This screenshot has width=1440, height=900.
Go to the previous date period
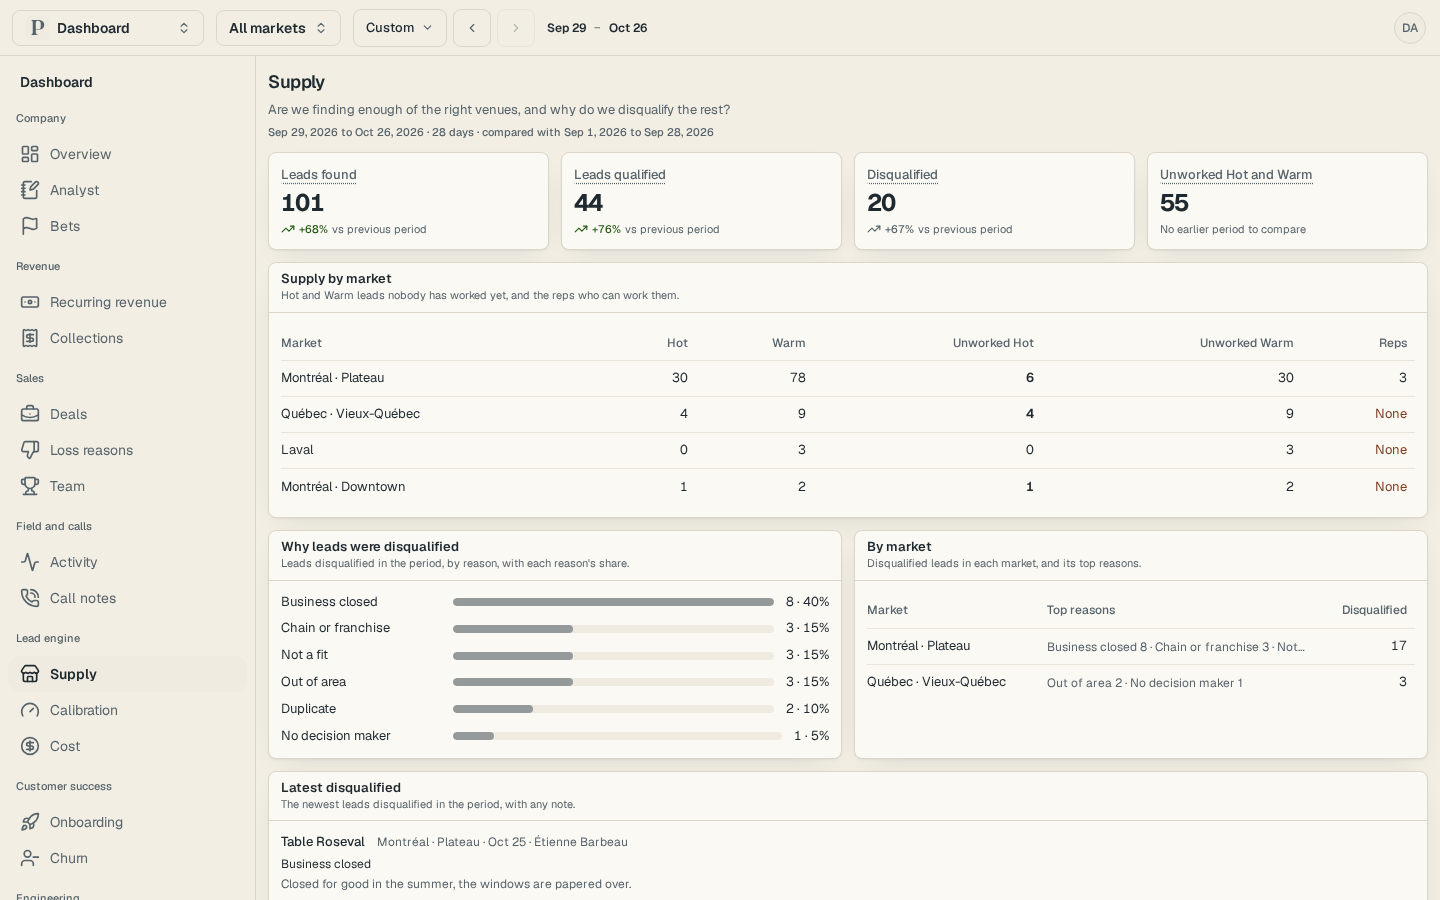472,28
